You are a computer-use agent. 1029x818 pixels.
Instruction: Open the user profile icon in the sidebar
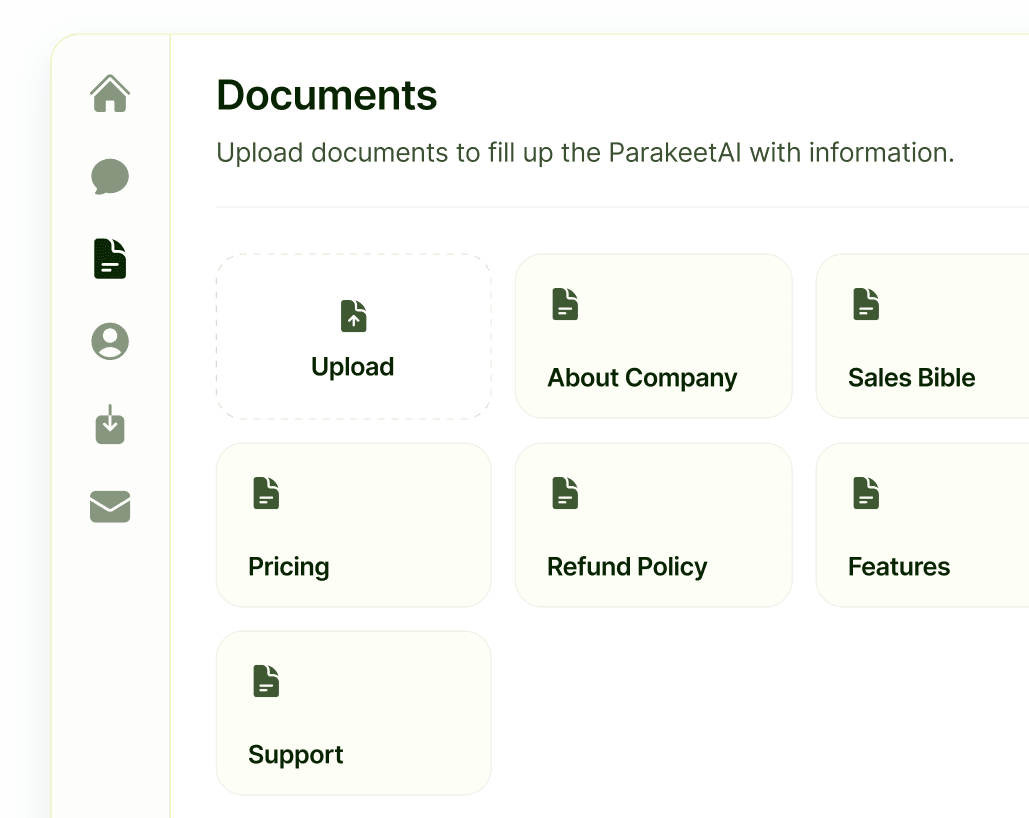coord(109,341)
